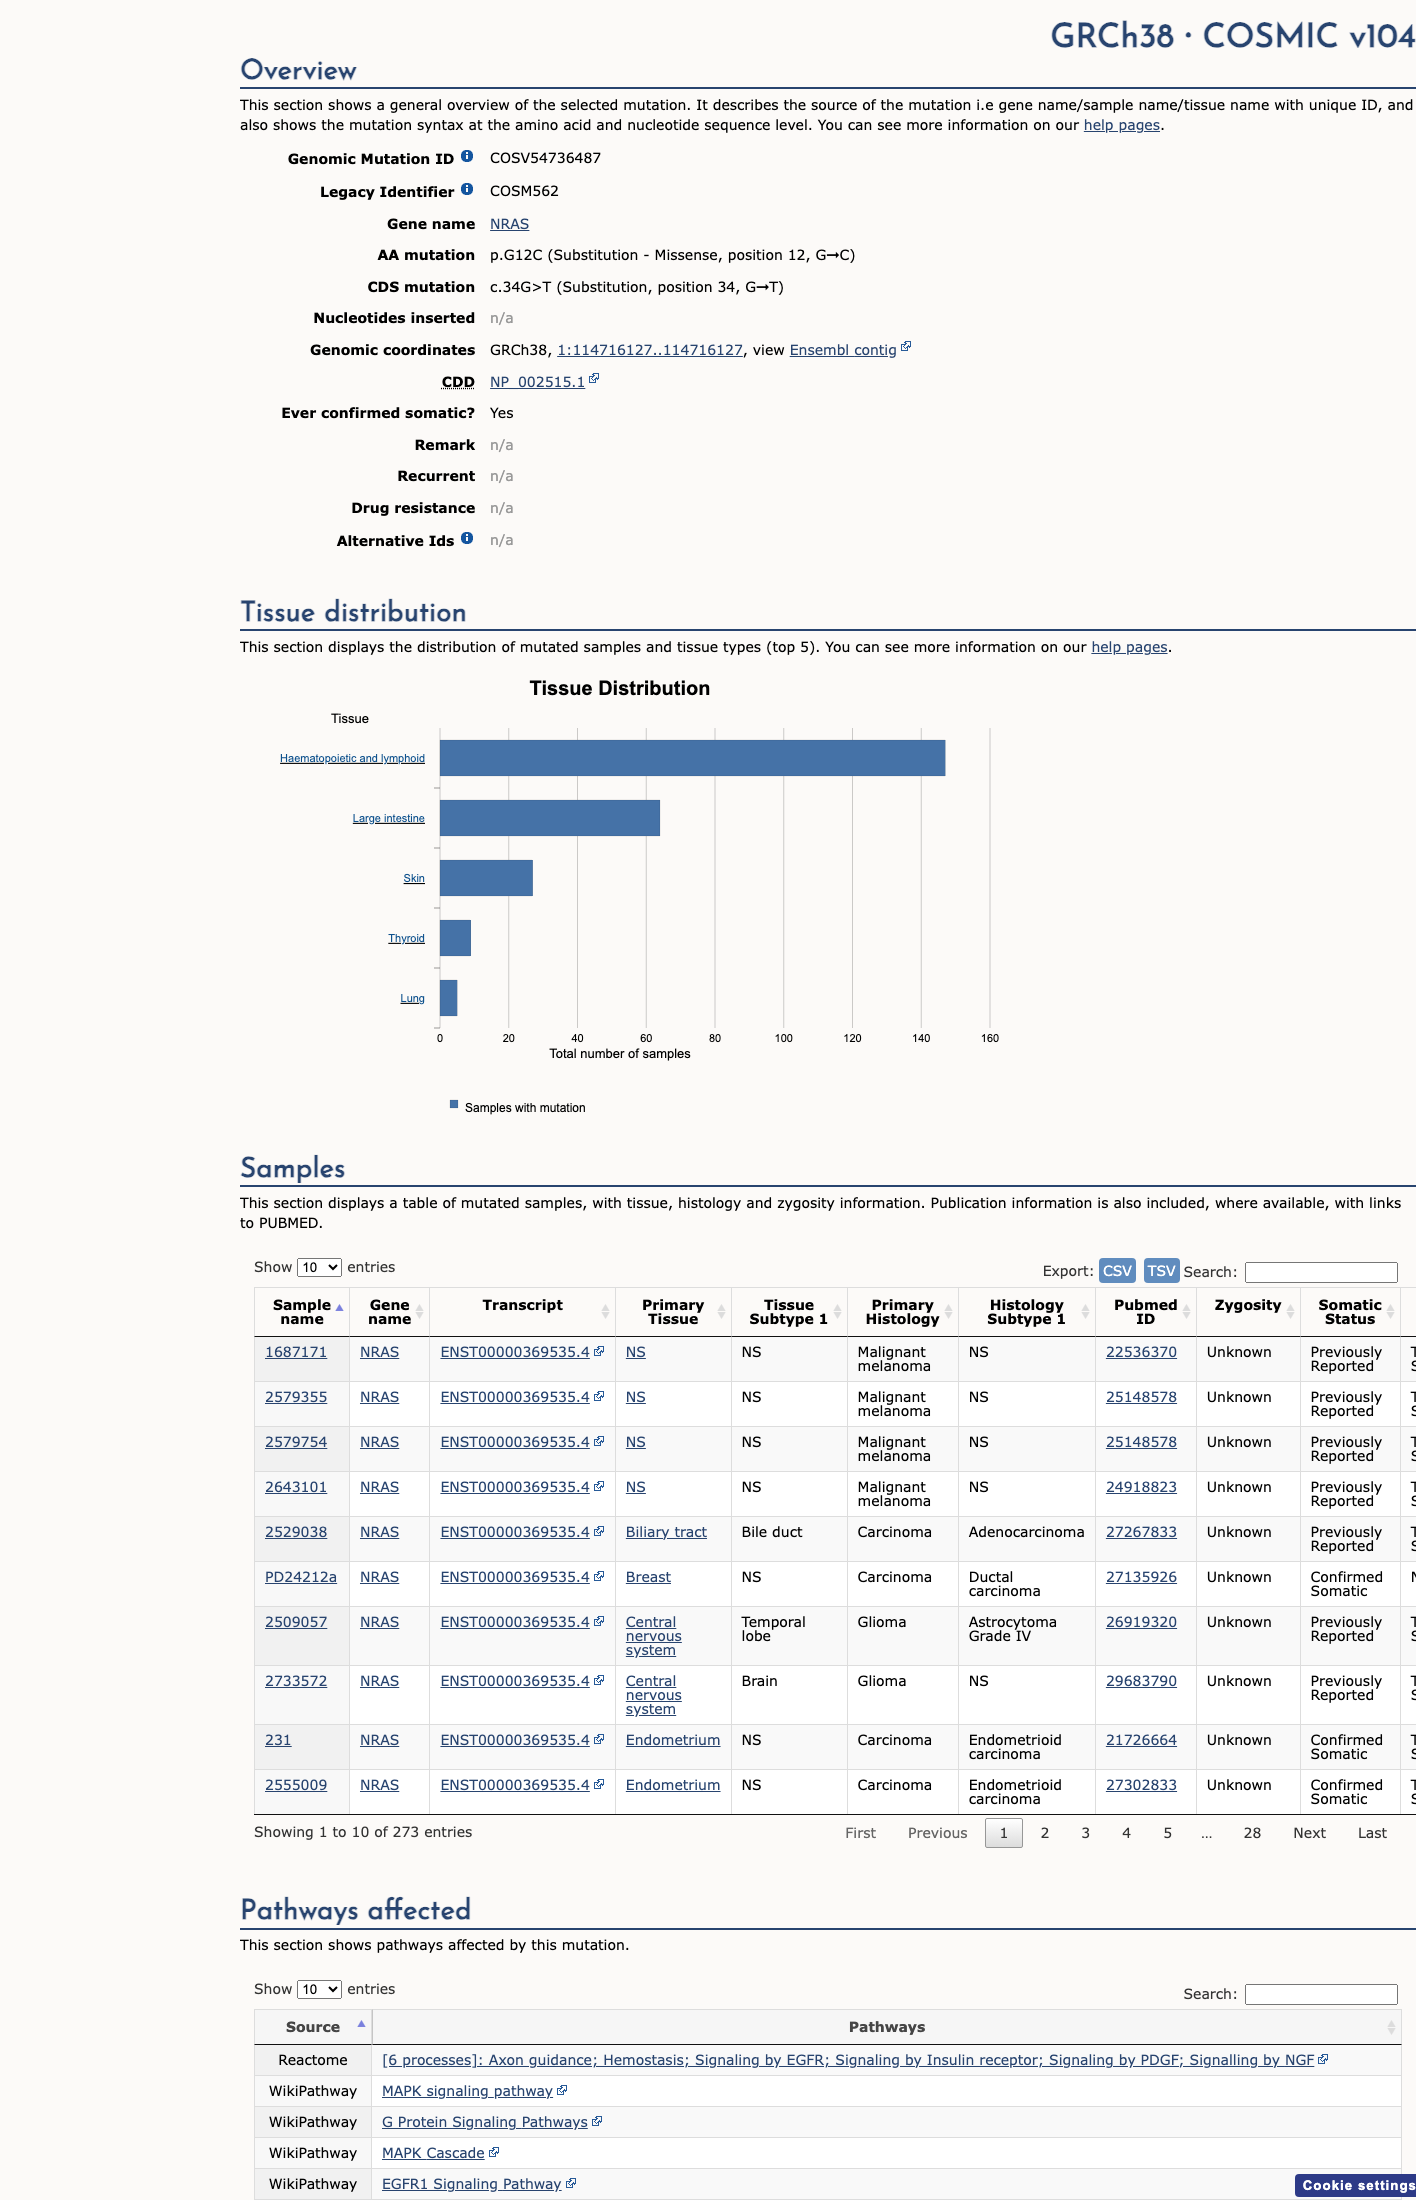1416x2200 pixels.
Task: Click Next in Samples pagination
Action: point(1309,1833)
